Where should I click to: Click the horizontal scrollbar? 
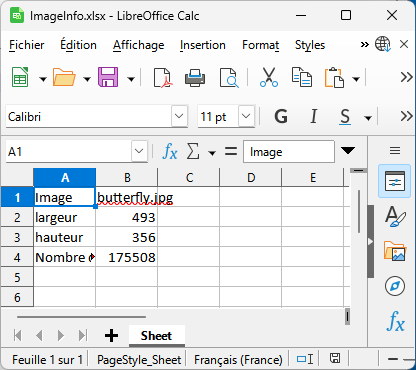click(81, 317)
